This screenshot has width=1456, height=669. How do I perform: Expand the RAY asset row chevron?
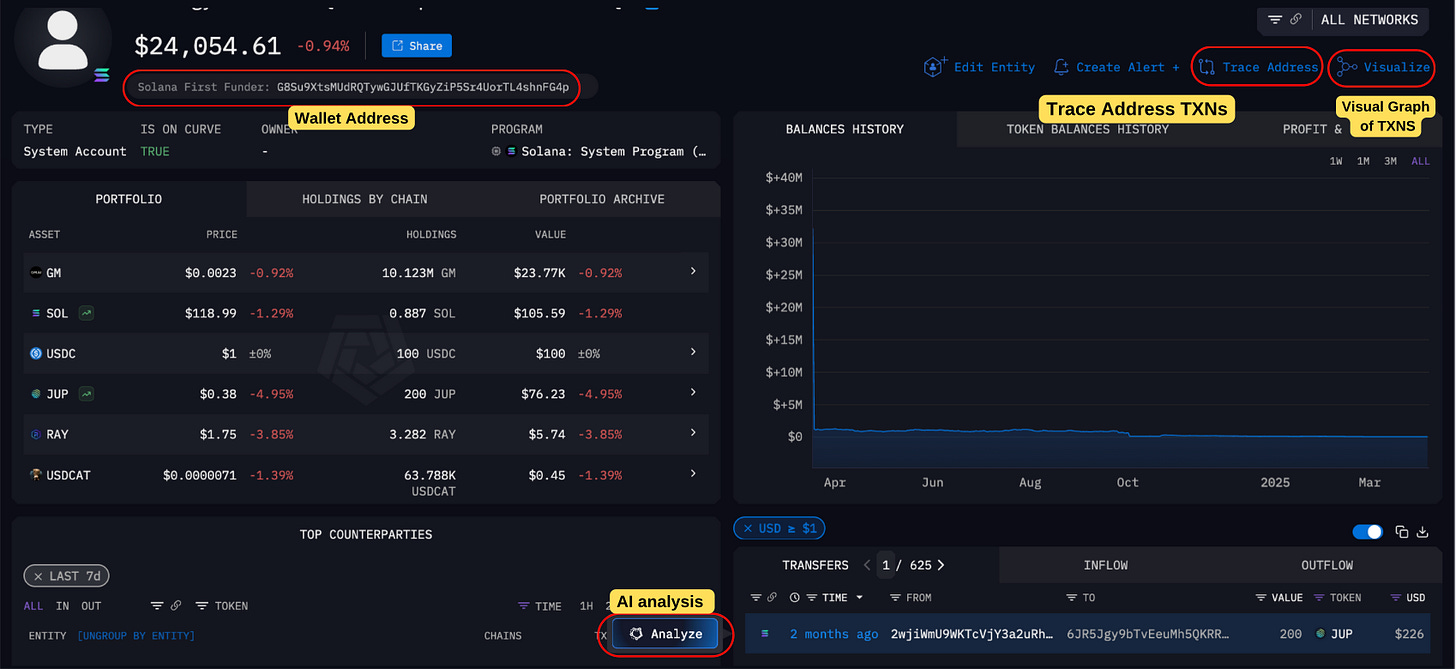pyautogui.click(x=693, y=433)
